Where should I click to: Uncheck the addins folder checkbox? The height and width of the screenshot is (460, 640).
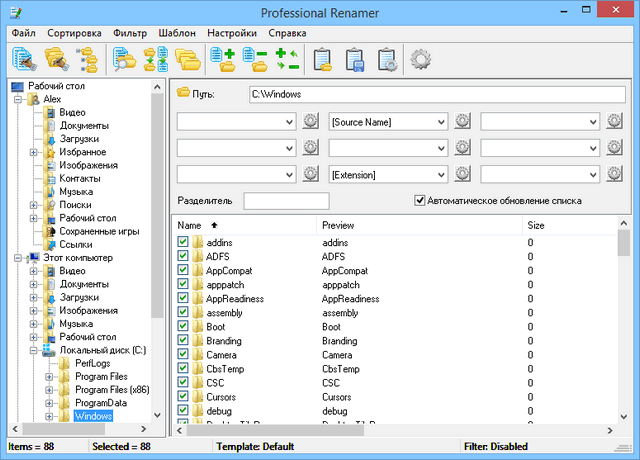click(183, 243)
